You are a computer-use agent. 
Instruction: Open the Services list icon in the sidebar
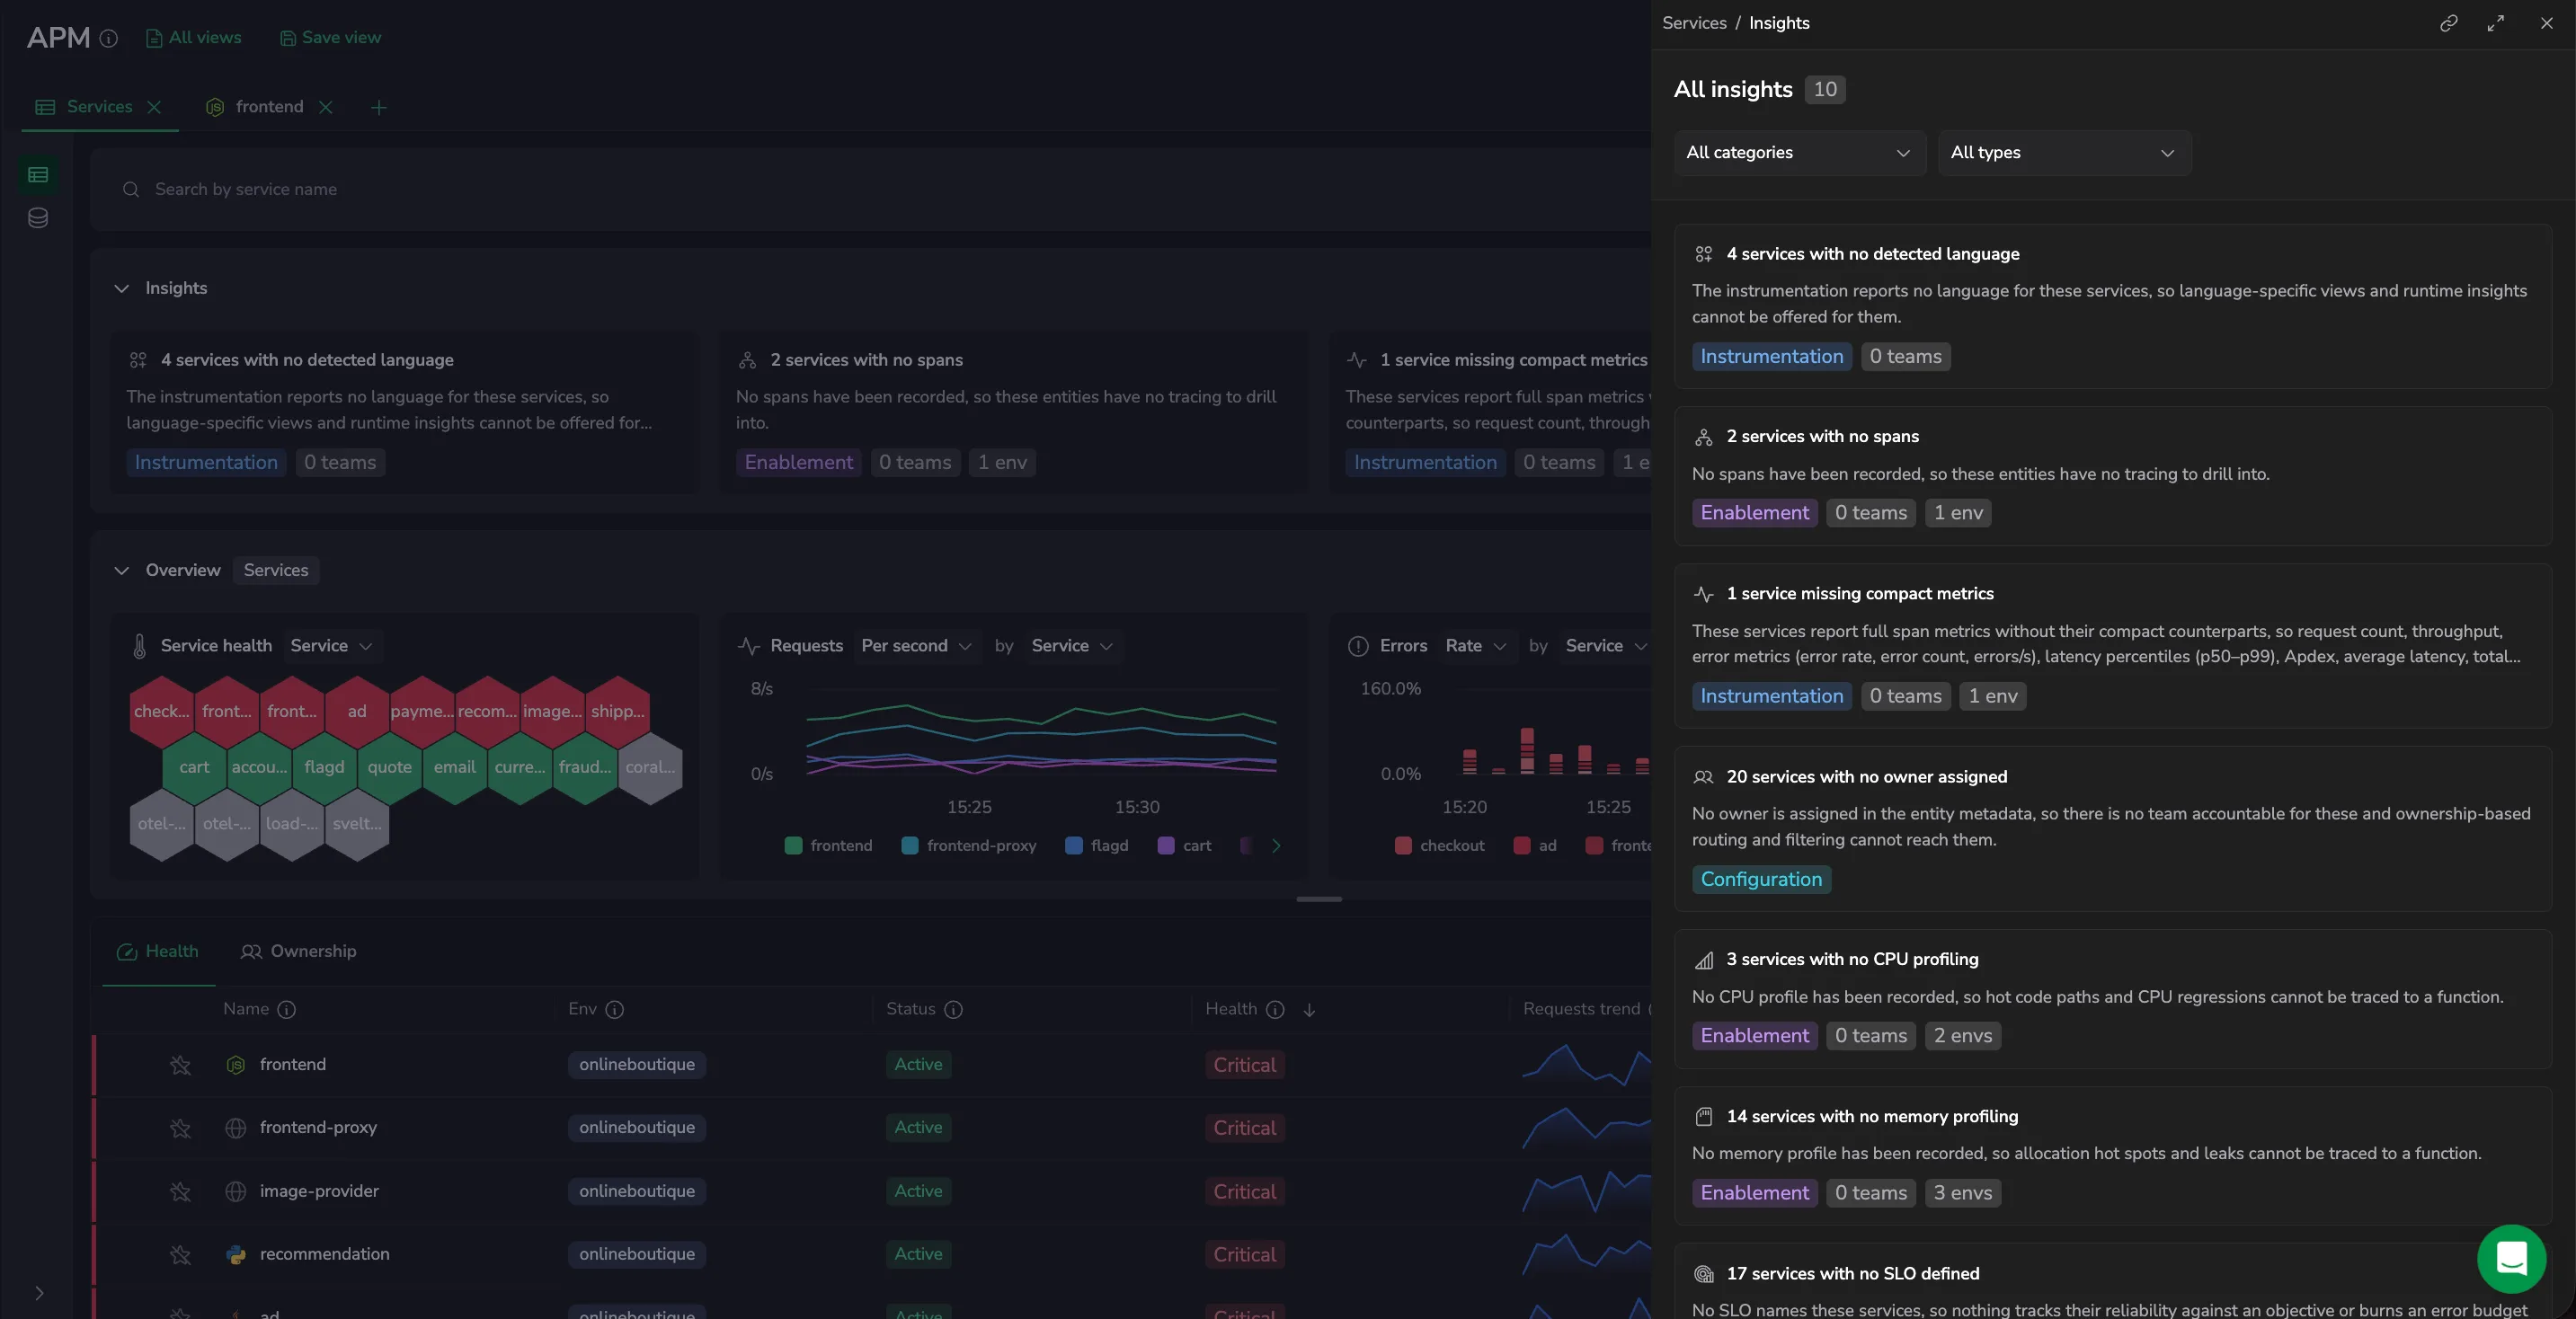38,175
